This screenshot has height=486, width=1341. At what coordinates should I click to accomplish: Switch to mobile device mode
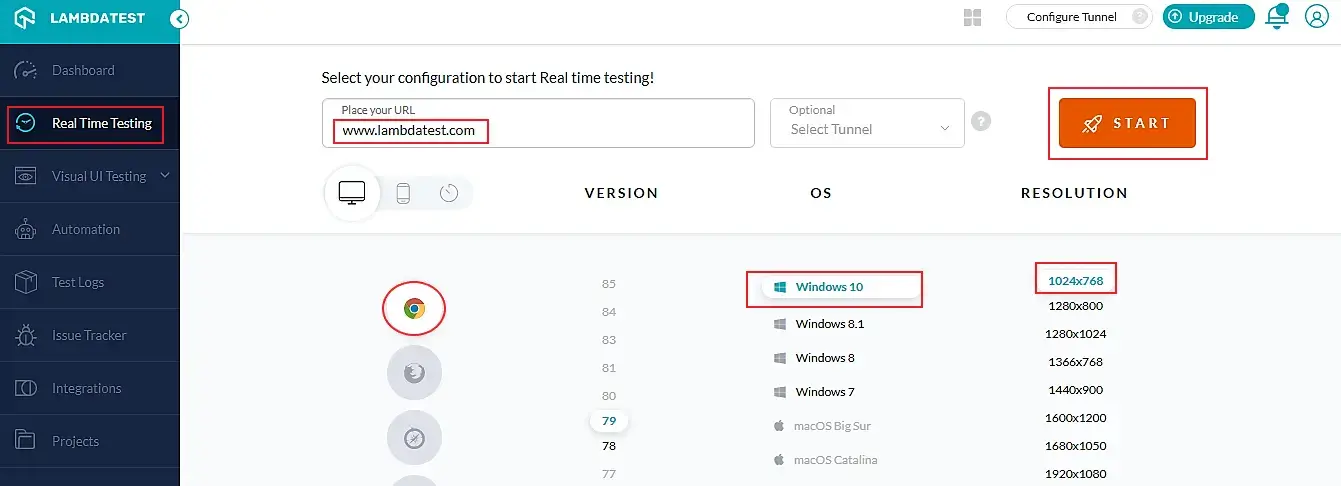[403, 193]
